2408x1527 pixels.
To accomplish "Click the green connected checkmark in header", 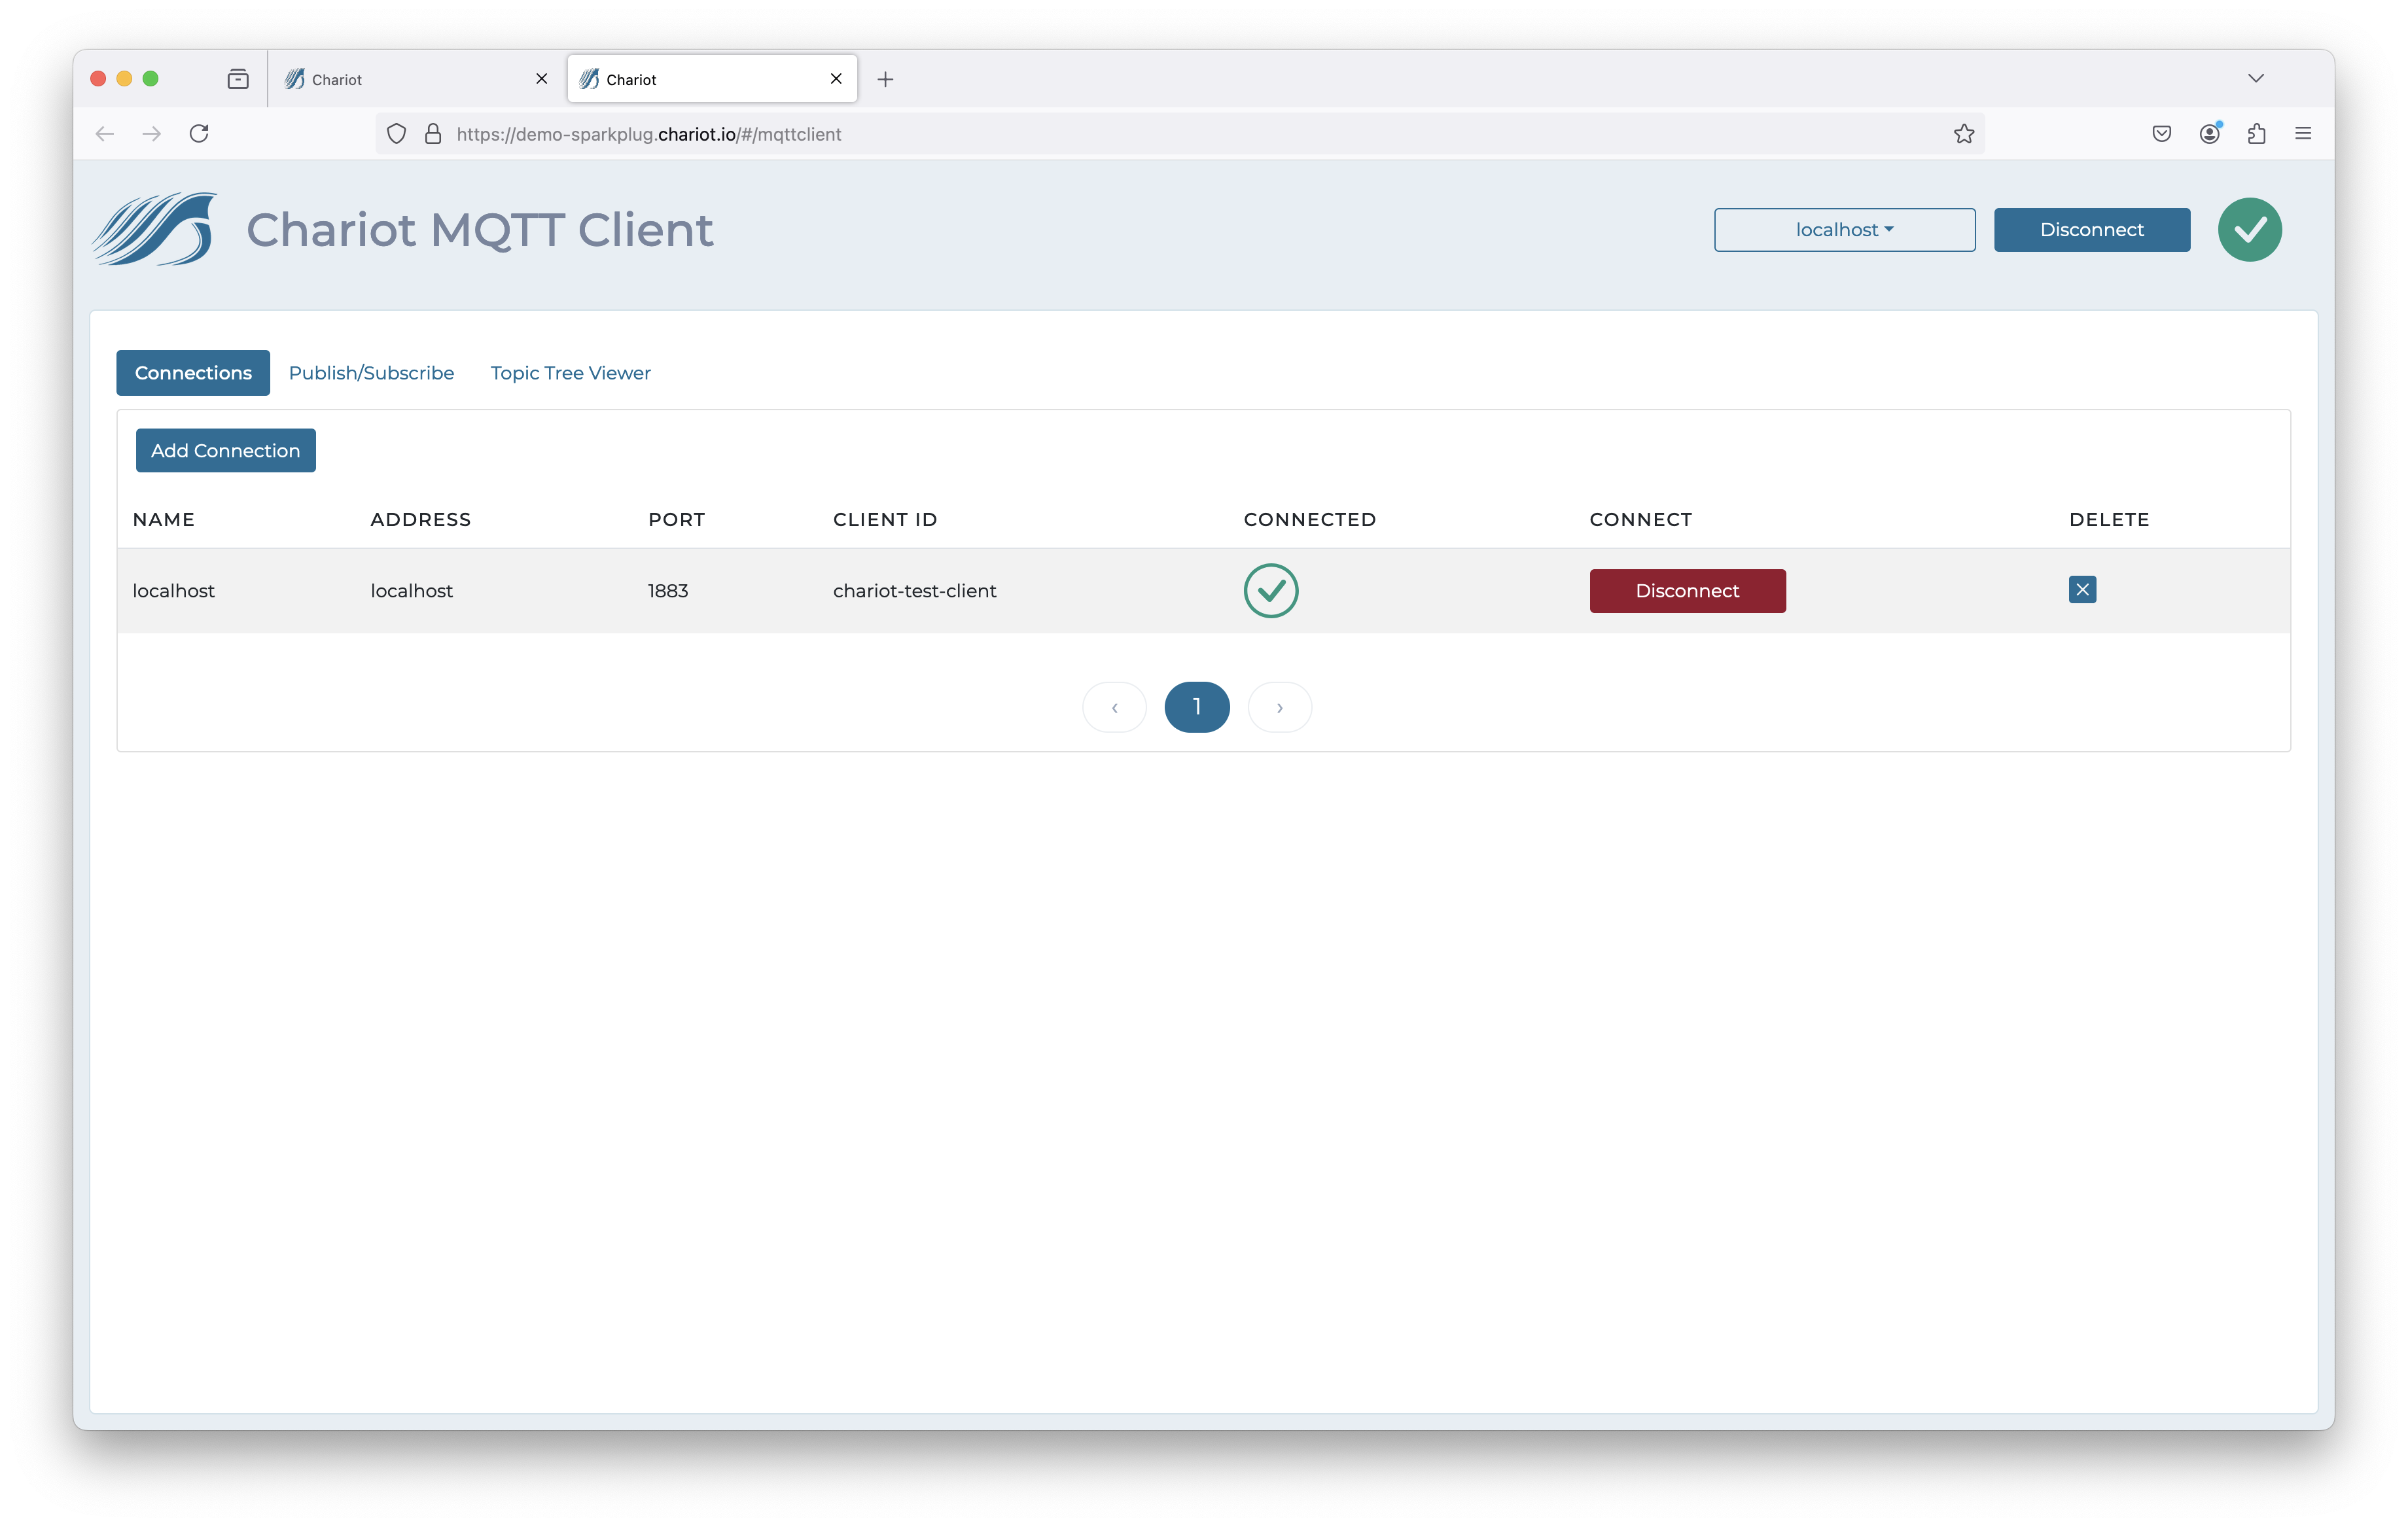I will (2249, 230).
